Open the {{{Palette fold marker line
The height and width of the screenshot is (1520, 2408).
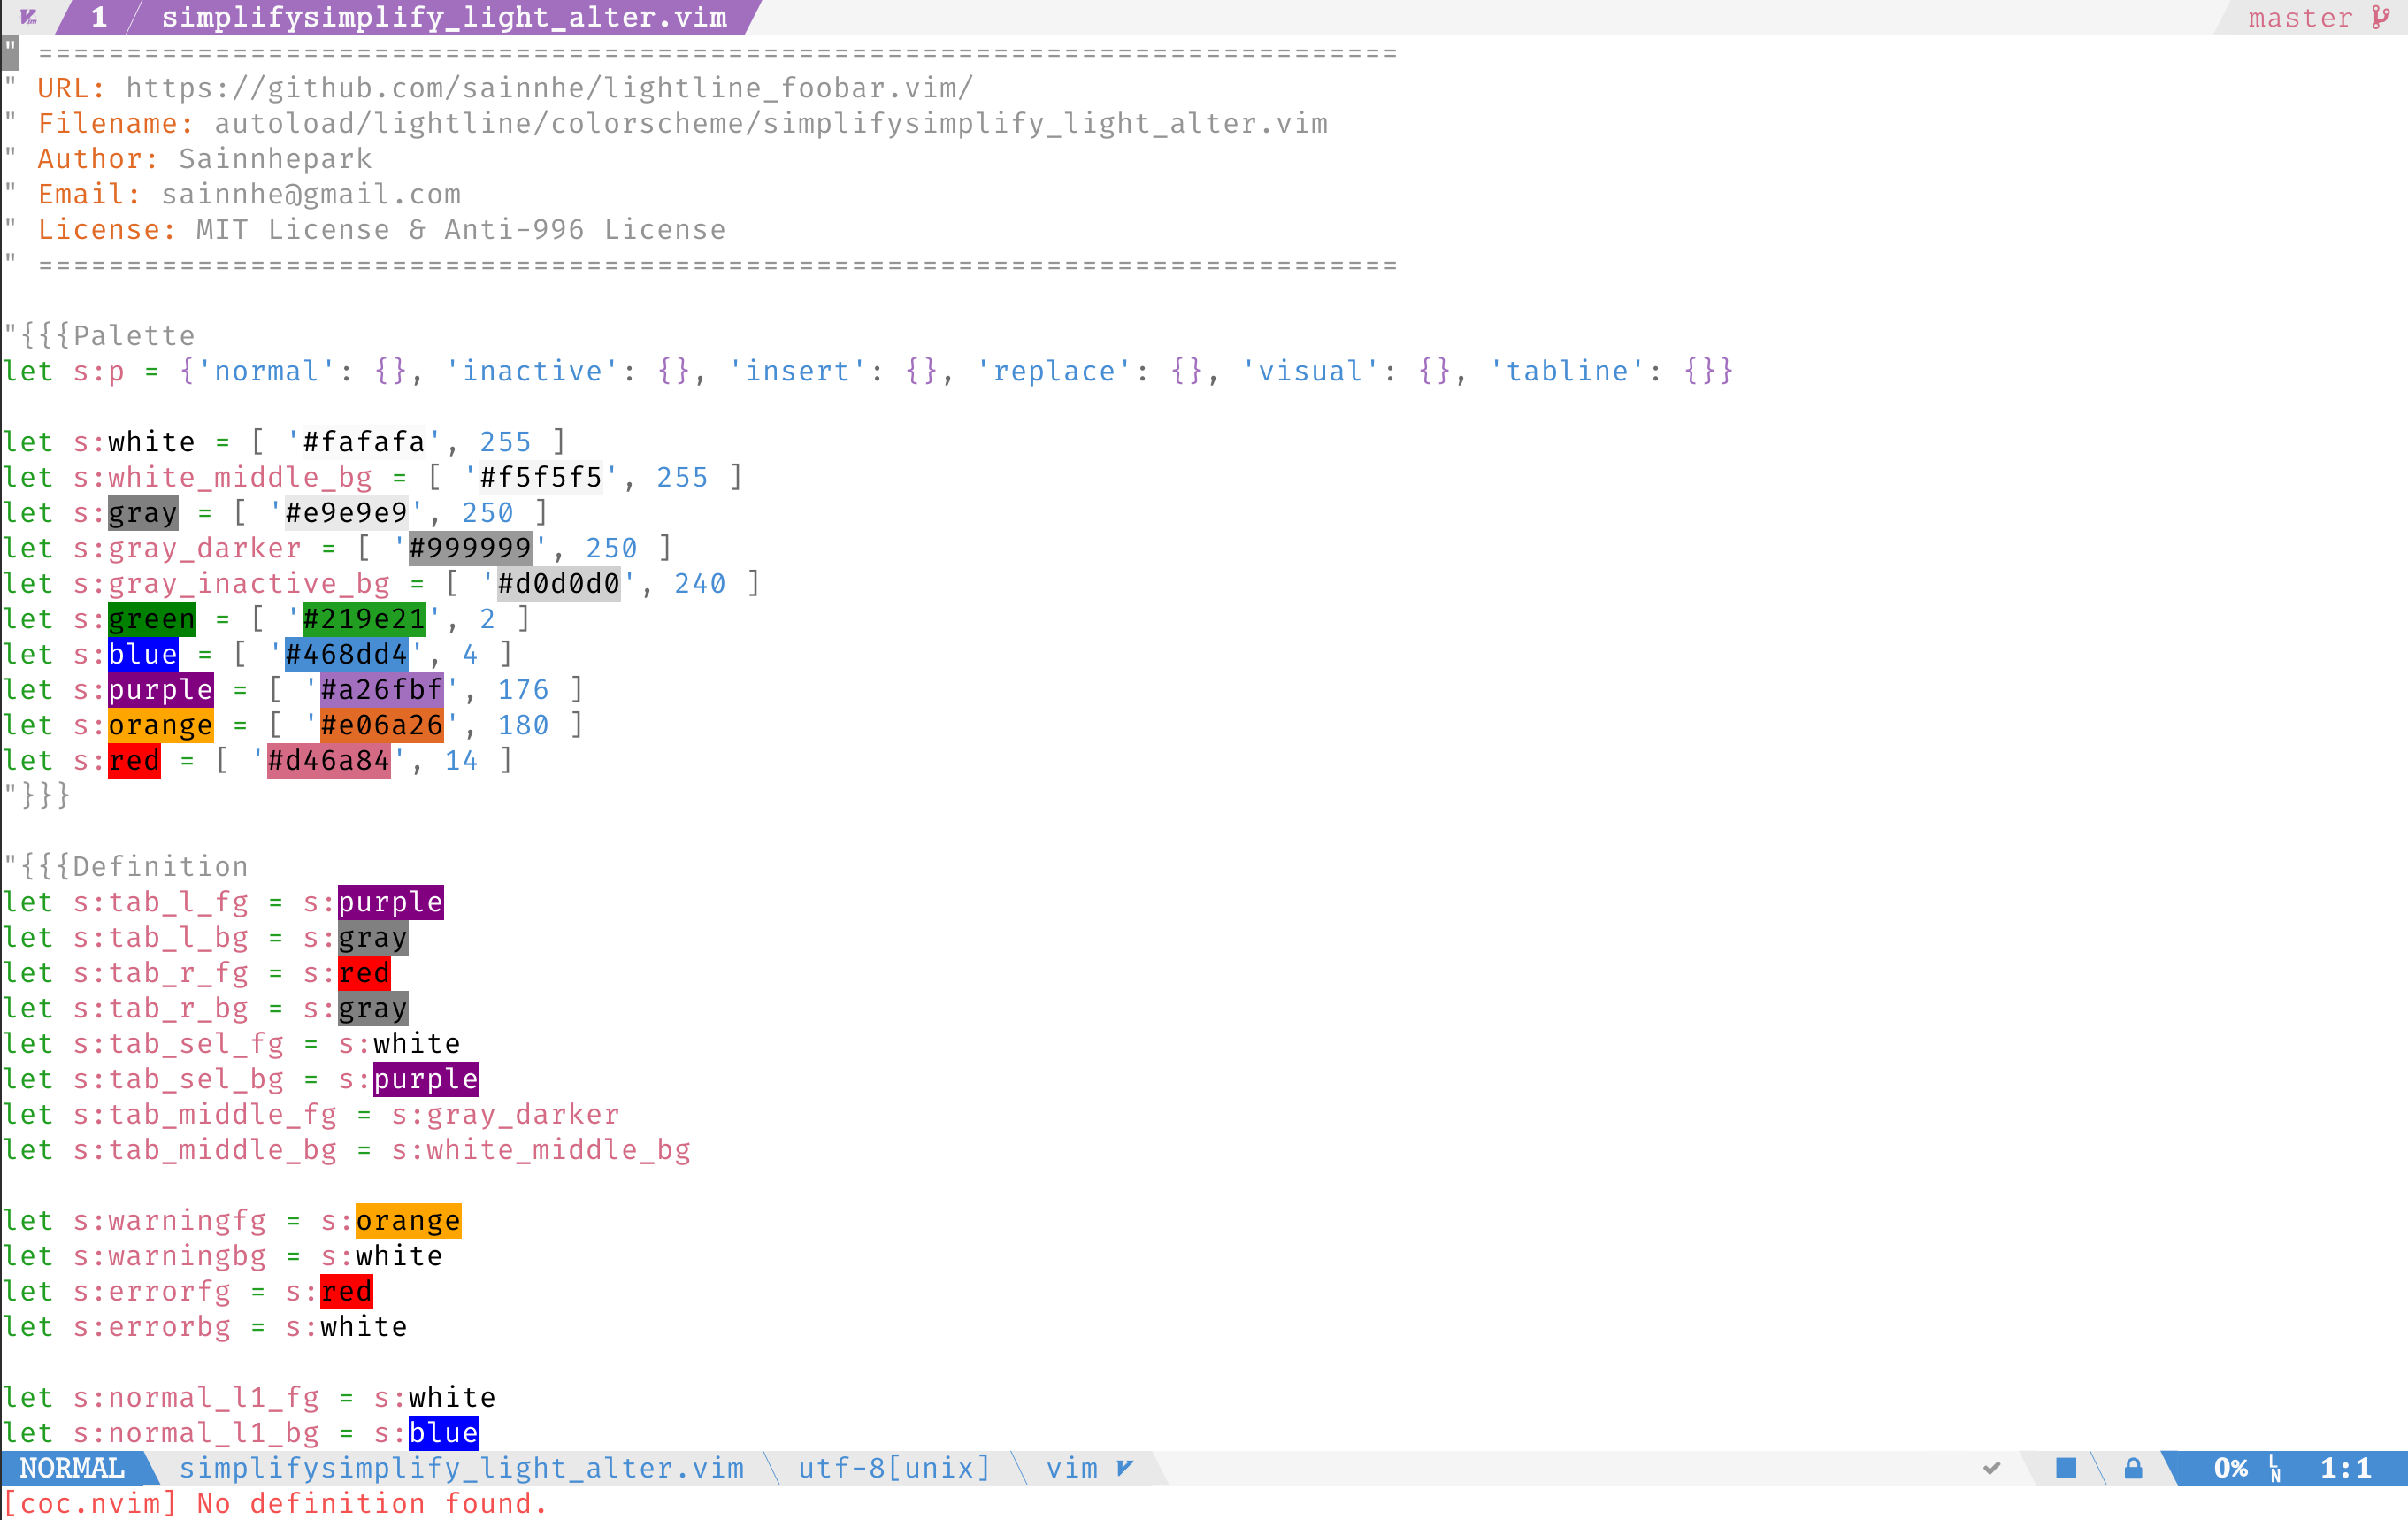[x=100, y=336]
